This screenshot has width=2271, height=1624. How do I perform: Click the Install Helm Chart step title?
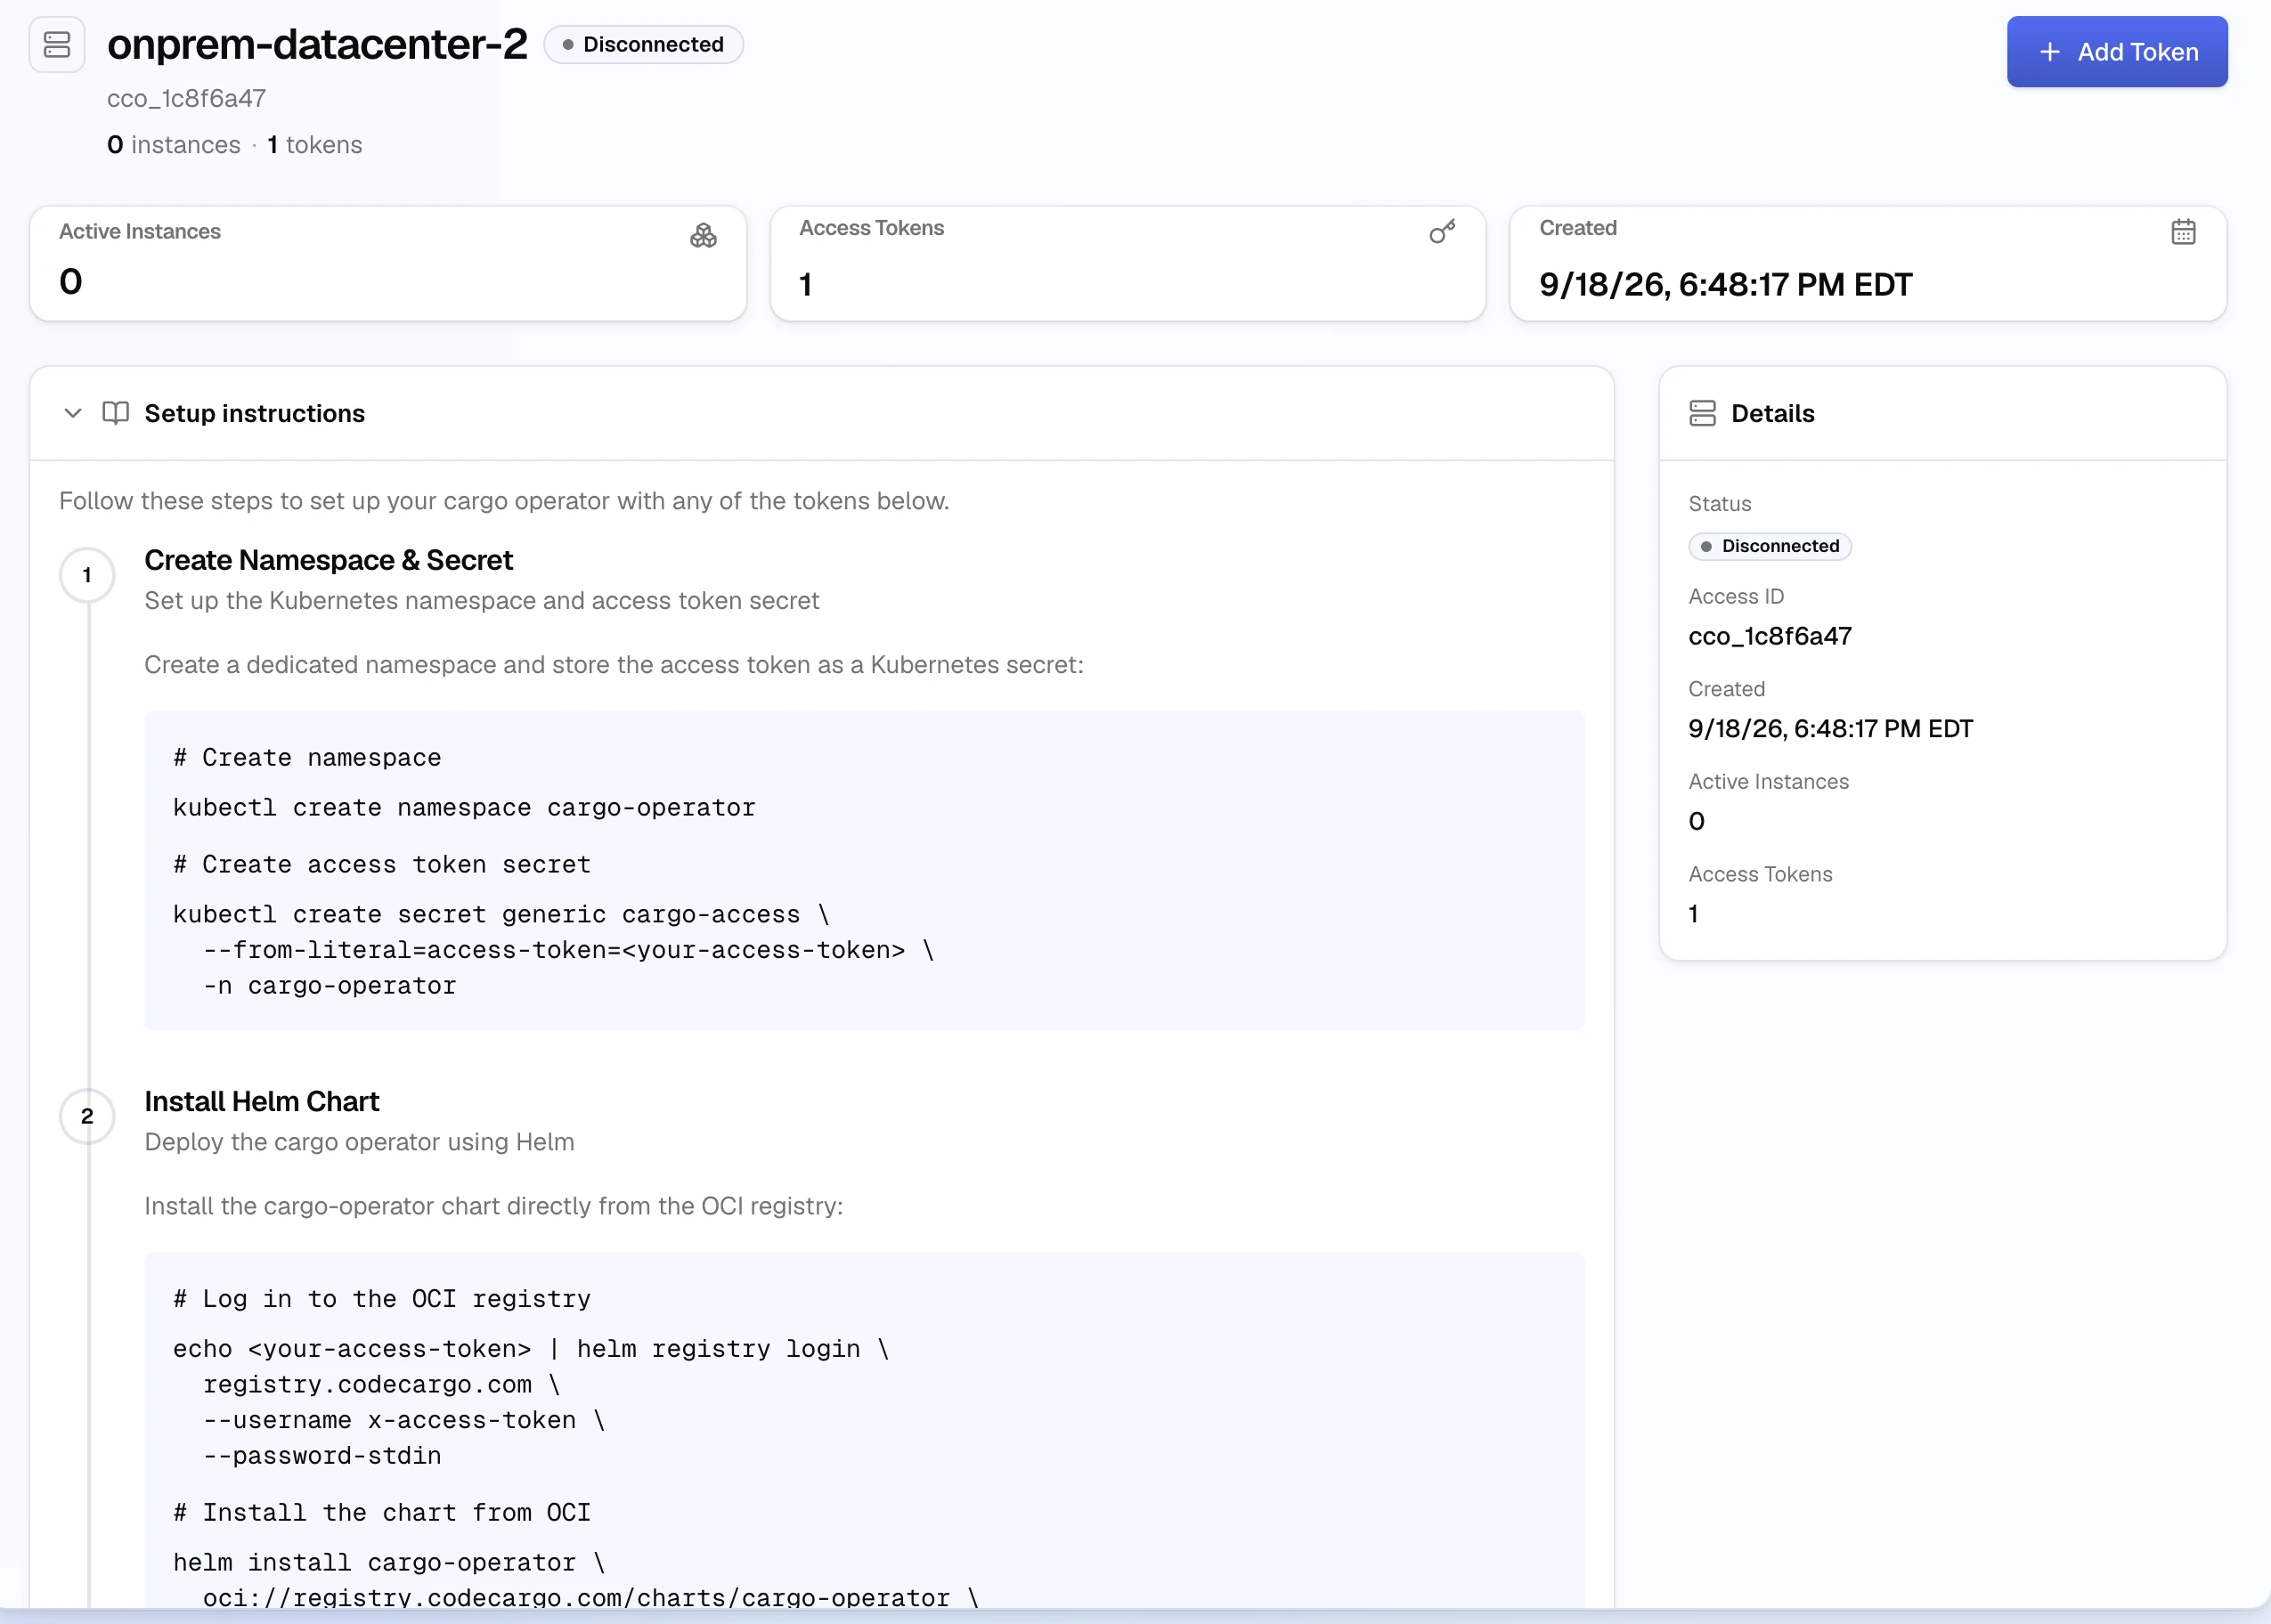(x=262, y=1101)
